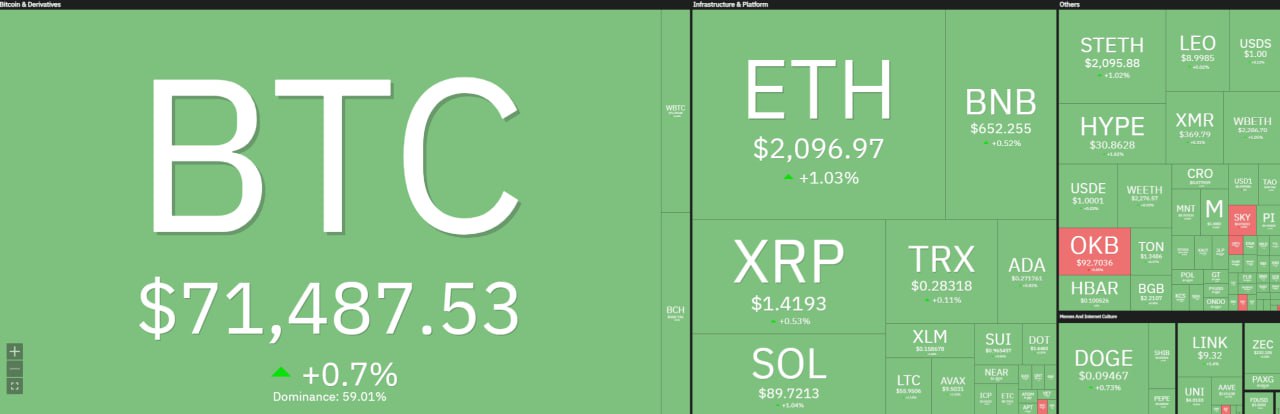
Task: Open the SOL tile at $89.7213
Action: point(789,373)
